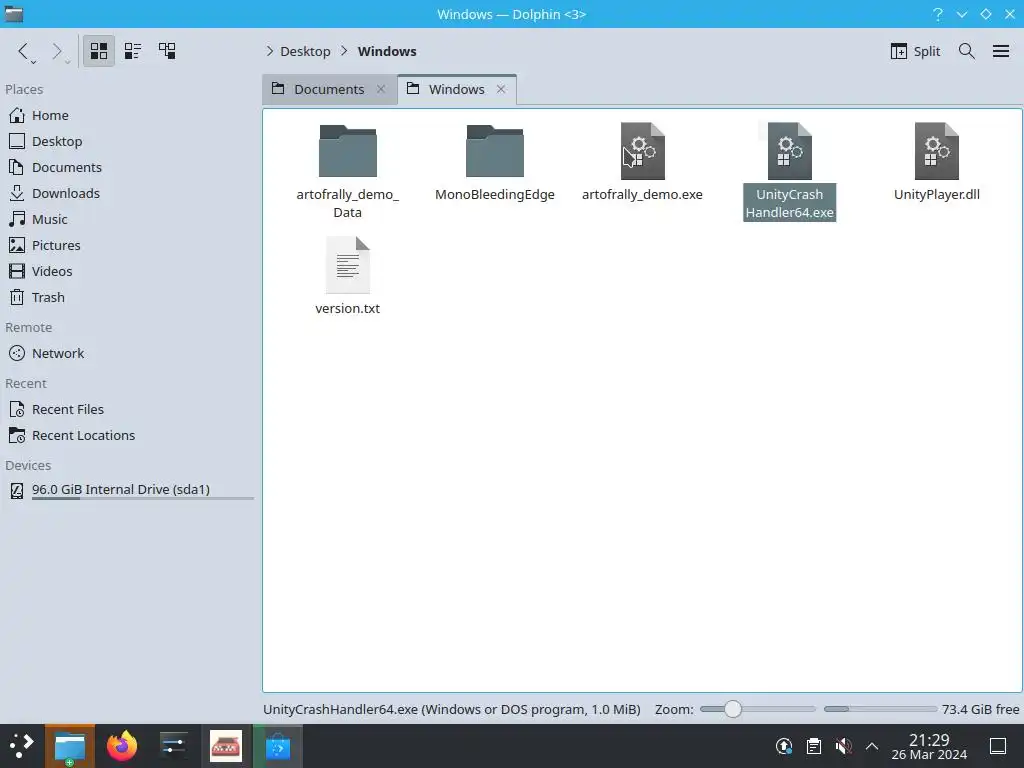Click the status bar file info text
Viewport: 1024px width, 768px height.
click(x=451, y=709)
